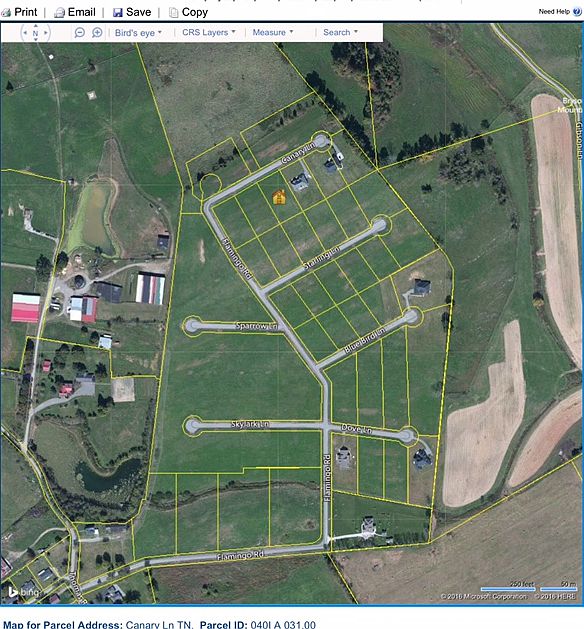Click the Print printer icon

[x=6, y=13]
